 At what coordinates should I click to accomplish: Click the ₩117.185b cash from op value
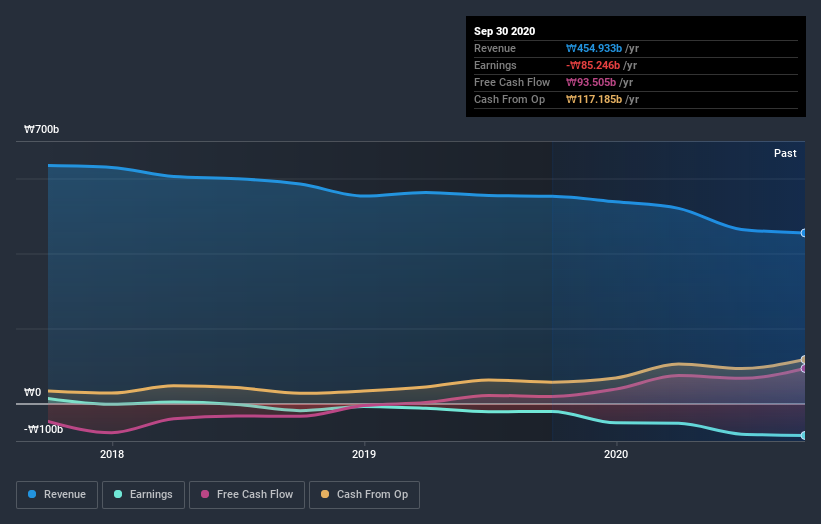[594, 99]
